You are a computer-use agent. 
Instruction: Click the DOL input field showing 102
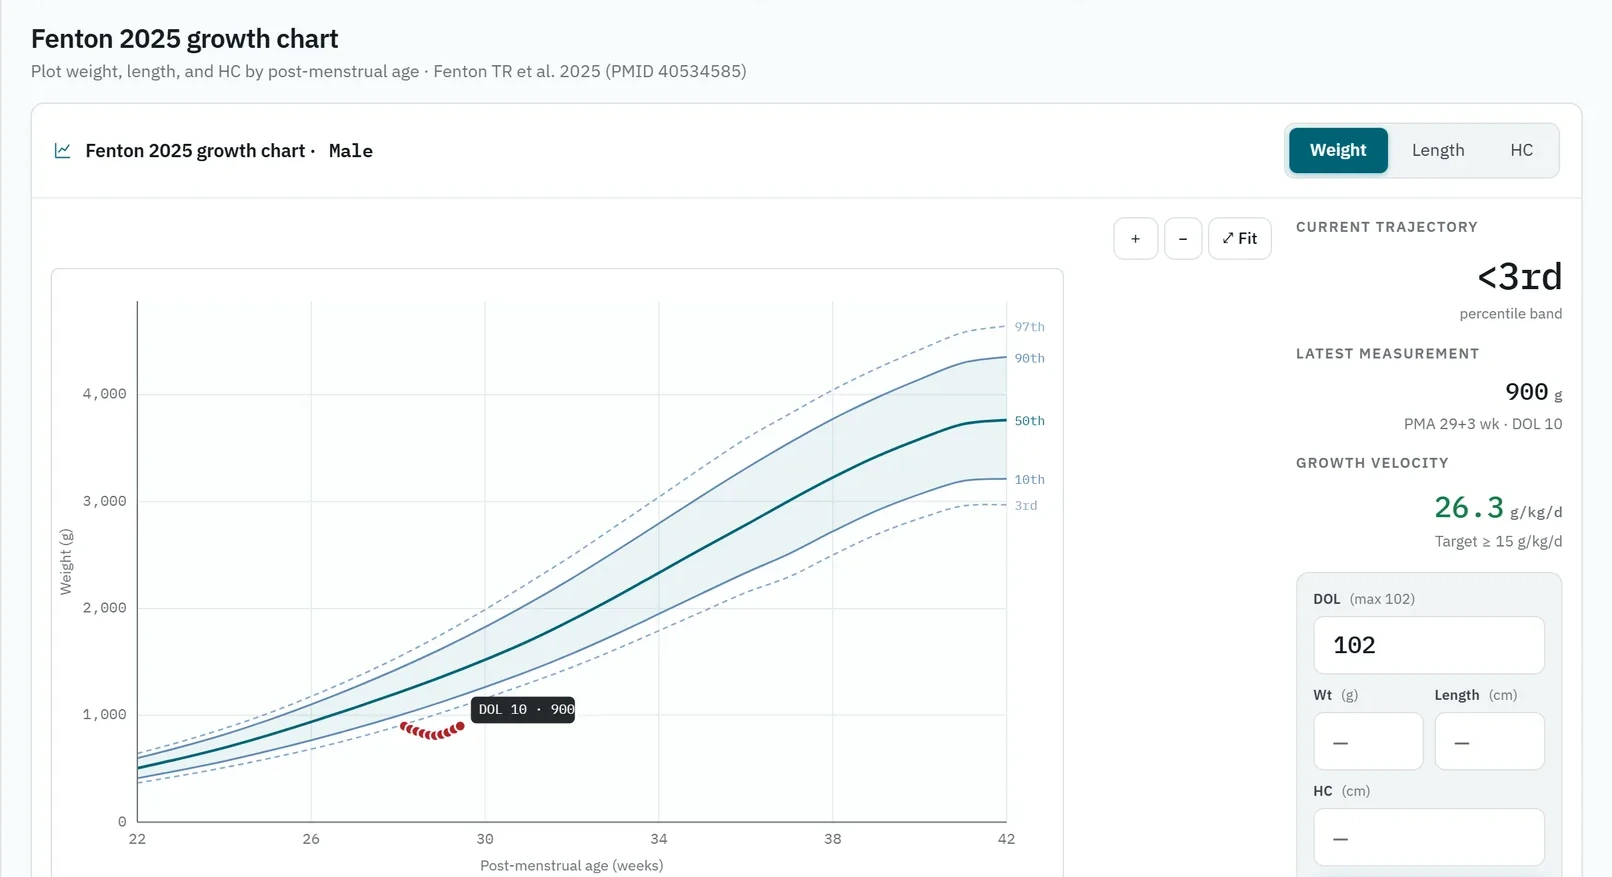(x=1428, y=645)
